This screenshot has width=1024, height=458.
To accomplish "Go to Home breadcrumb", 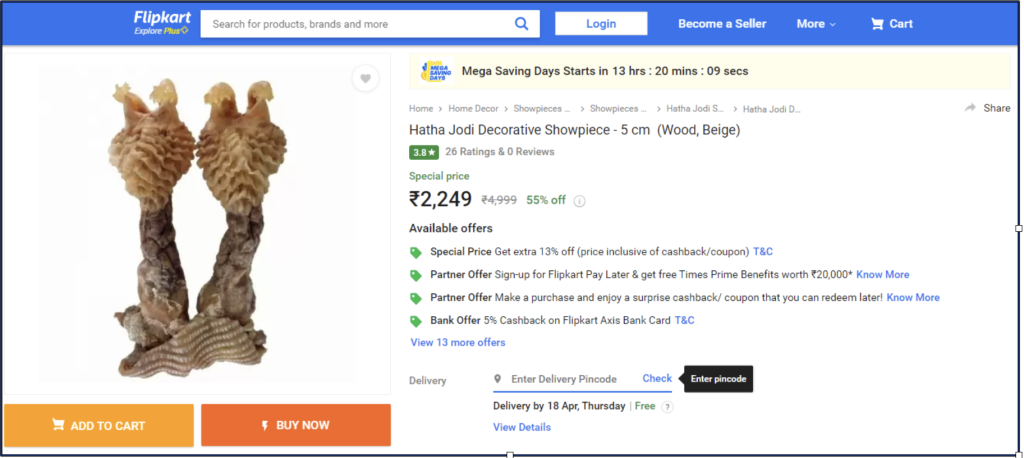I will point(421,109).
